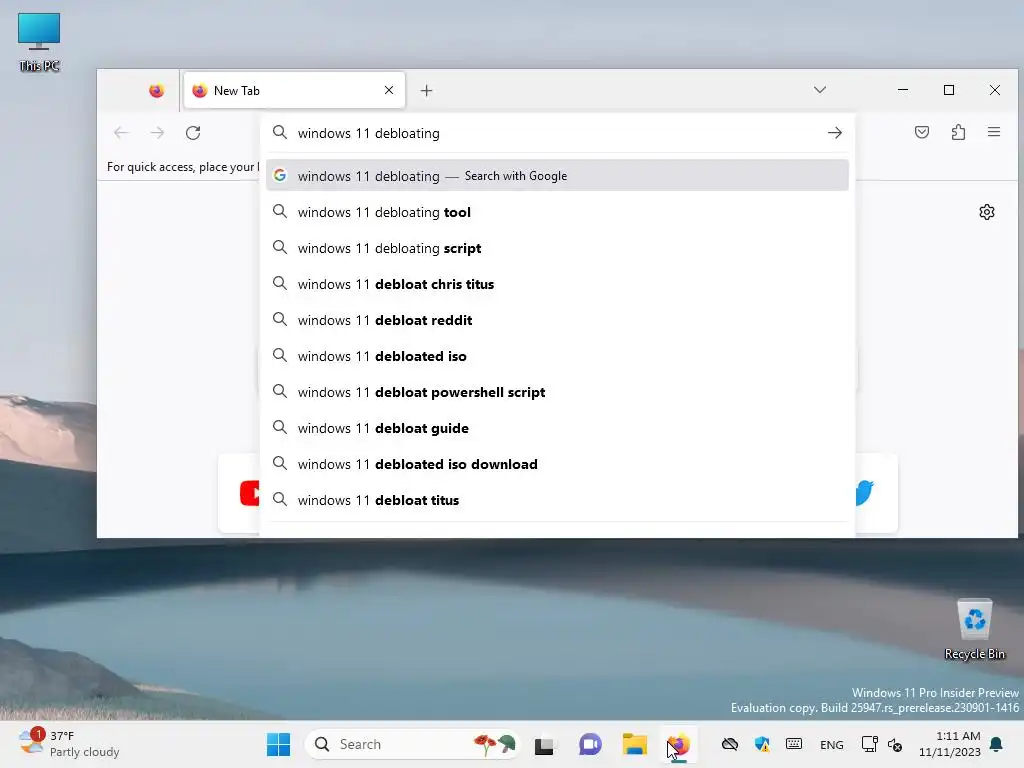Open File Explorer from the taskbar

634,744
